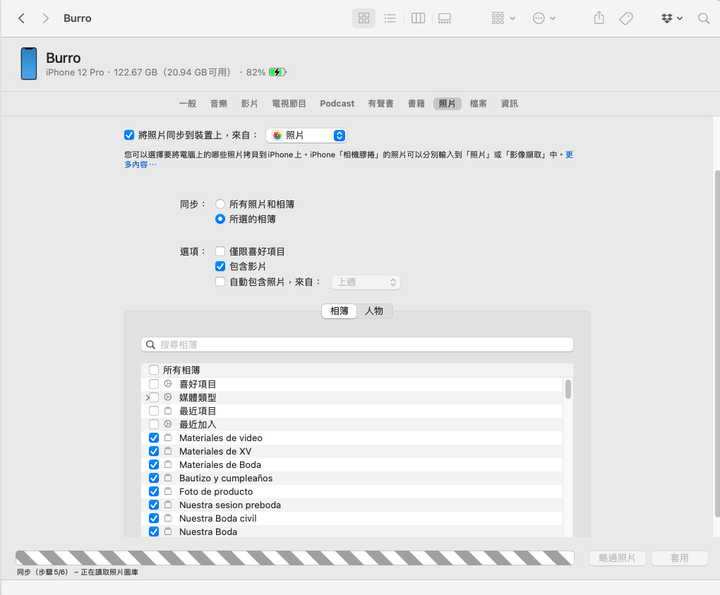The image size is (720, 595).
Task: Open the 上週 period dropdown
Action: 366,282
